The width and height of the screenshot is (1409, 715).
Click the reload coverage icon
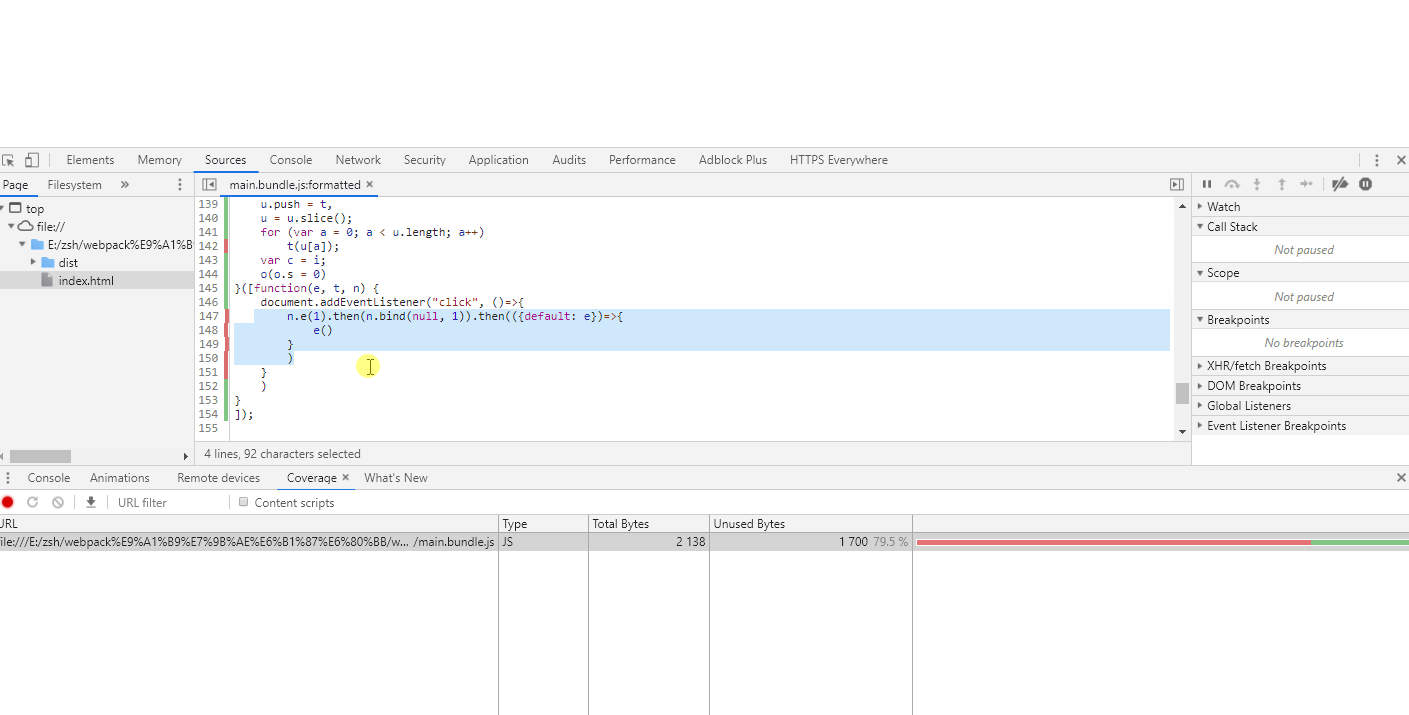point(32,503)
